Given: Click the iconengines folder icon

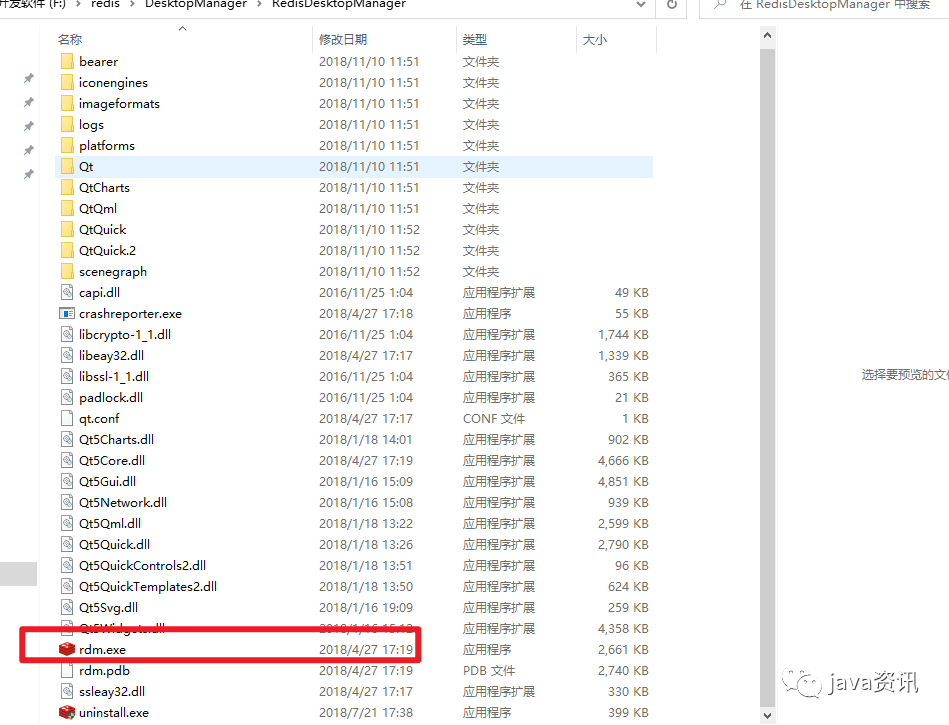Looking at the screenshot, I should click(x=67, y=82).
